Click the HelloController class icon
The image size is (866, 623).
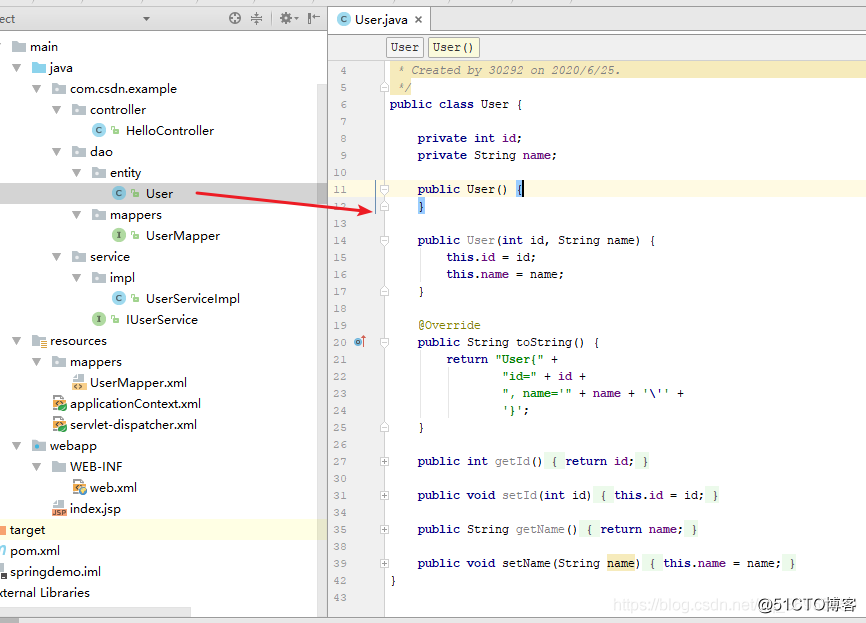pyautogui.click(x=98, y=130)
